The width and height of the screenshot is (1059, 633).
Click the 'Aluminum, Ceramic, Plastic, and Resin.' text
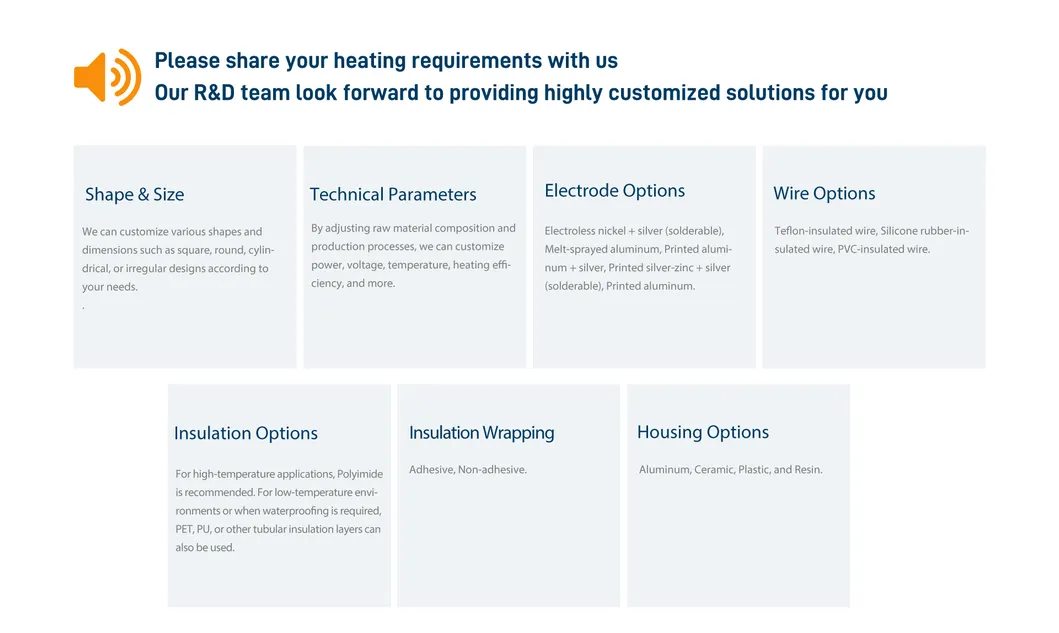(x=731, y=470)
